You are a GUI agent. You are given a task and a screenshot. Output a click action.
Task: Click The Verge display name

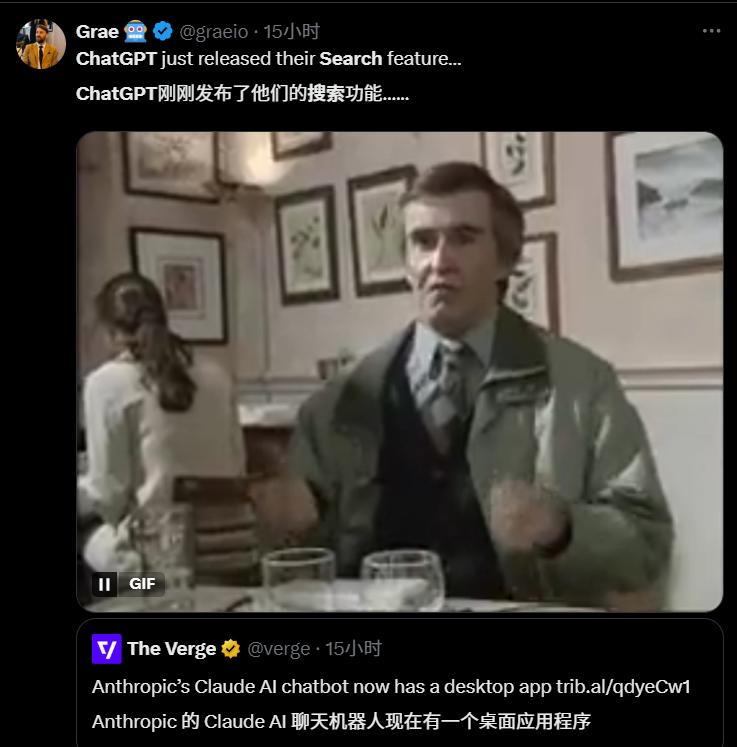click(x=172, y=648)
